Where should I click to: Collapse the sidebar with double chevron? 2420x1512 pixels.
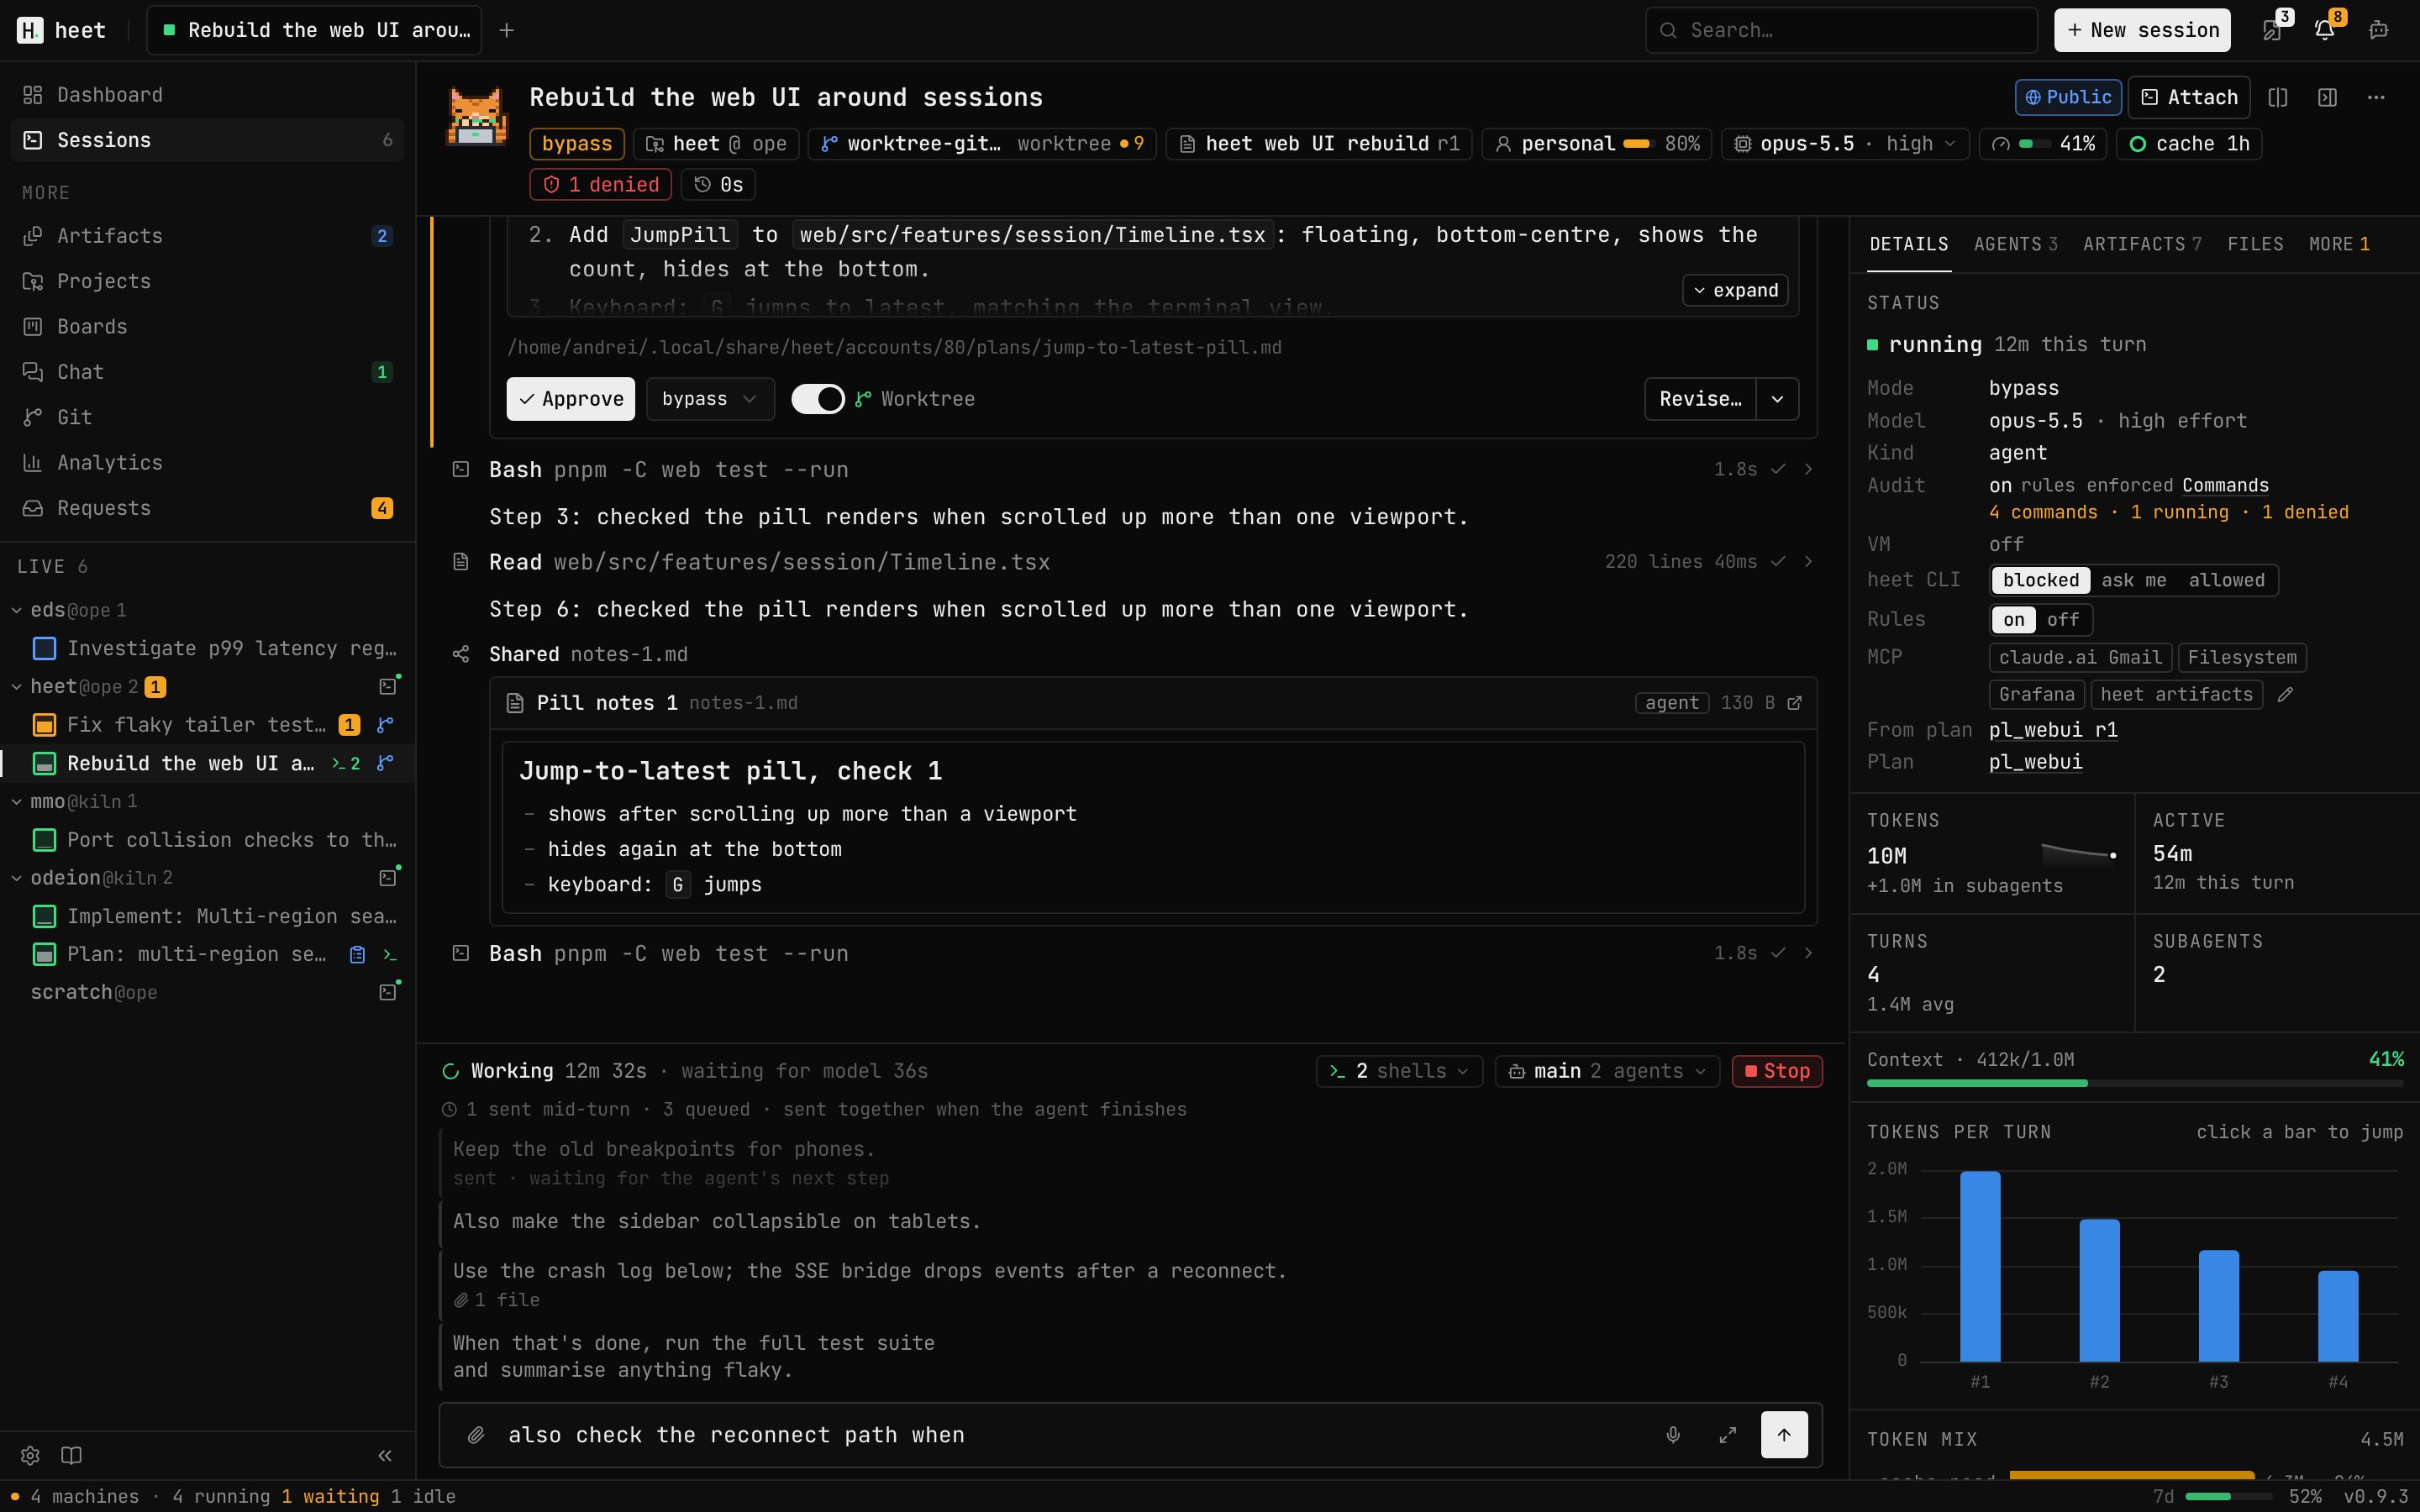(385, 1455)
